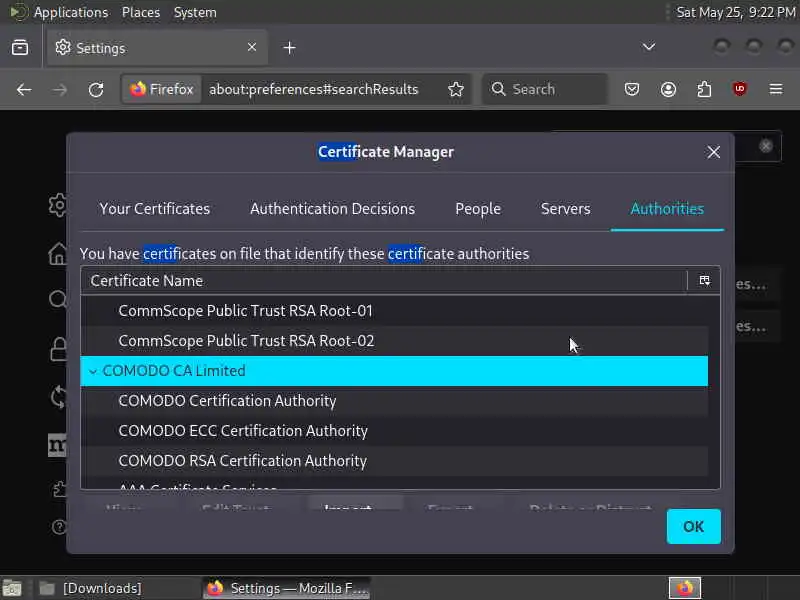
Task: Open the list all tabs dropdown
Action: point(648,47)
